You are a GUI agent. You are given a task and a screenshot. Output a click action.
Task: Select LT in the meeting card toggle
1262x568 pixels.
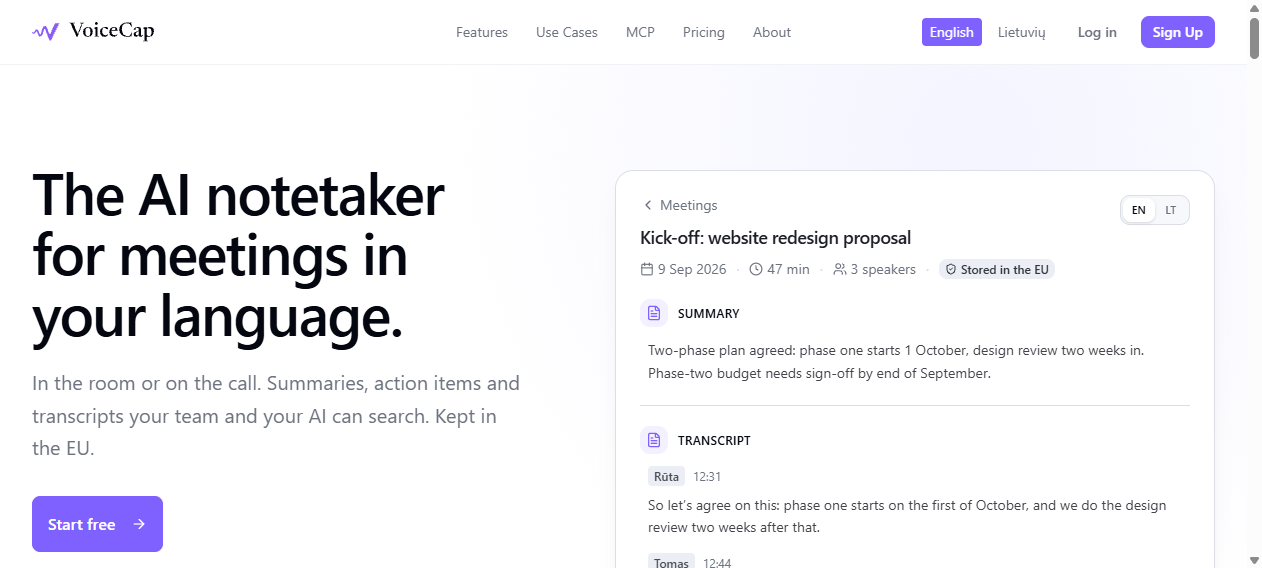[1171, 210]
